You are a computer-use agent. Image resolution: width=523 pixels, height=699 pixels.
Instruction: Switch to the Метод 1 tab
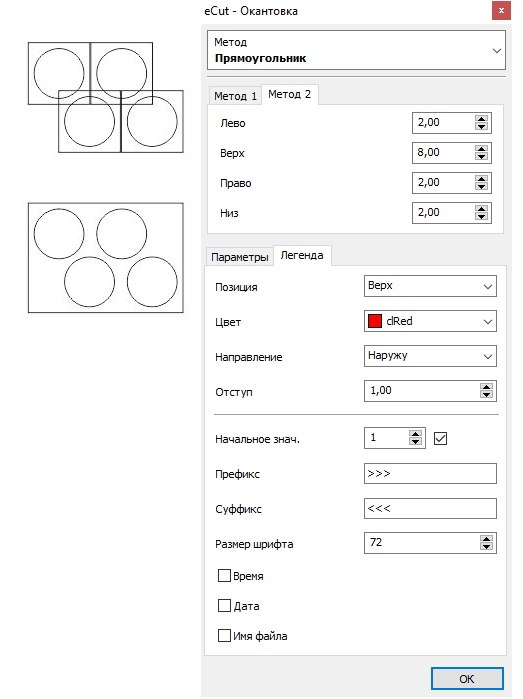pyautogui.click(x=235, y=96)
